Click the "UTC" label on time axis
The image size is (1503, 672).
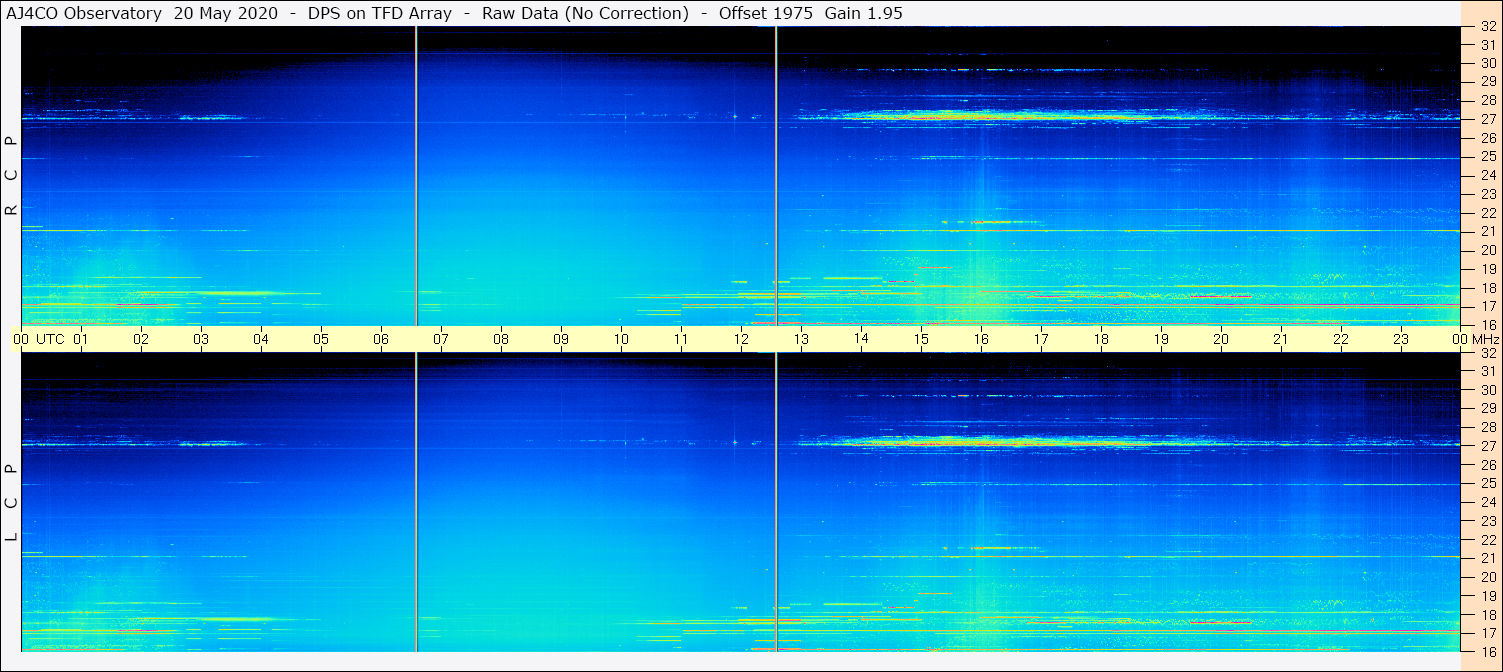pyautogui.click(x=50, y=339)
